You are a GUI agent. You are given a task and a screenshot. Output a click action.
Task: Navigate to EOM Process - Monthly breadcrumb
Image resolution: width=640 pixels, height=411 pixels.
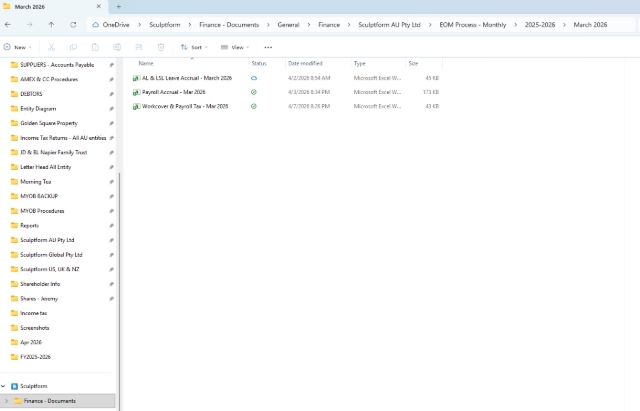[x=473, y=25]
